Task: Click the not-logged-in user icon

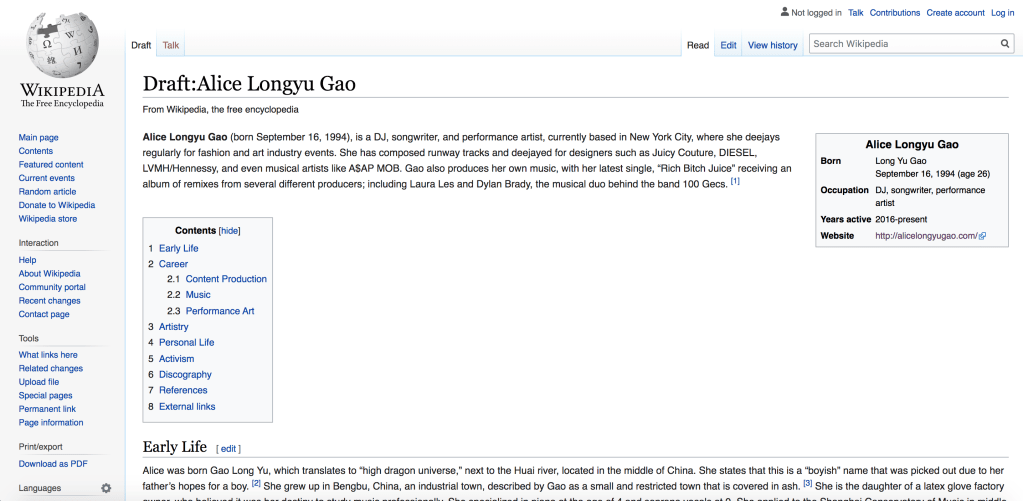Action: click(784, 13)
